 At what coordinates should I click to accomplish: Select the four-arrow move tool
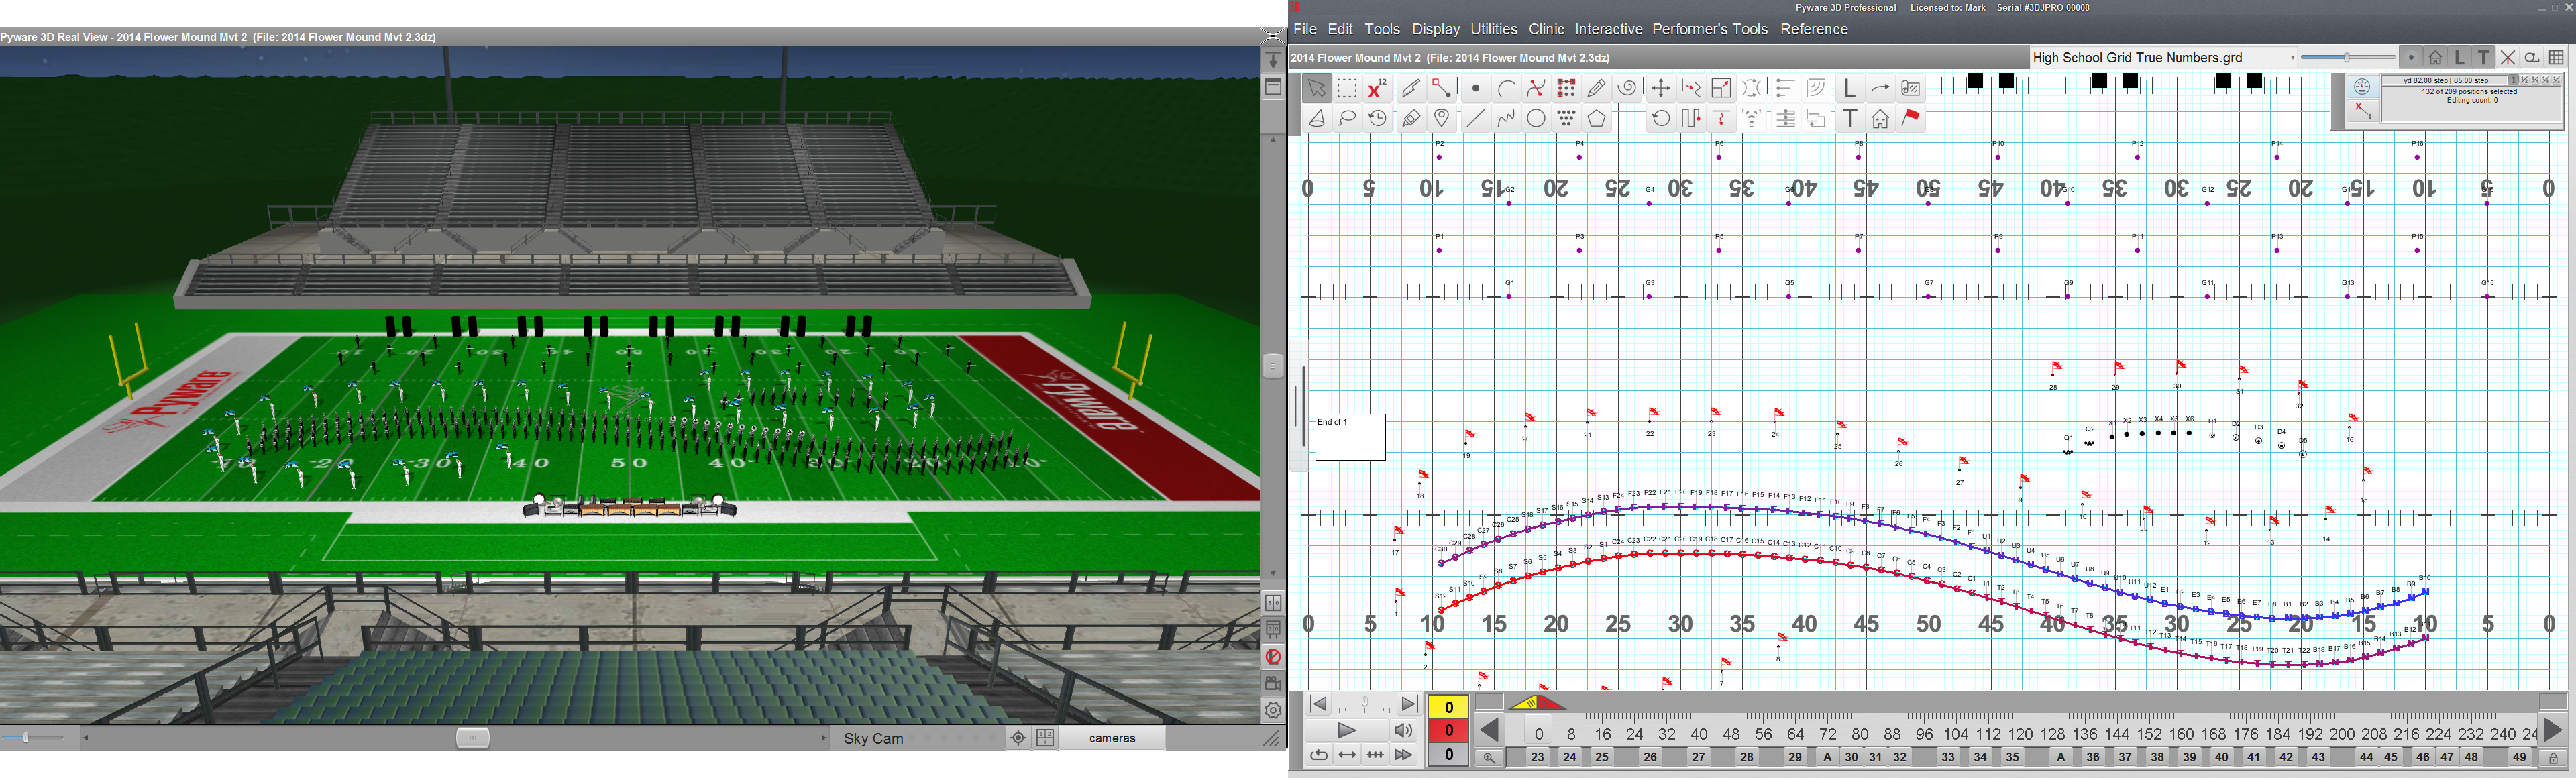1660,89
